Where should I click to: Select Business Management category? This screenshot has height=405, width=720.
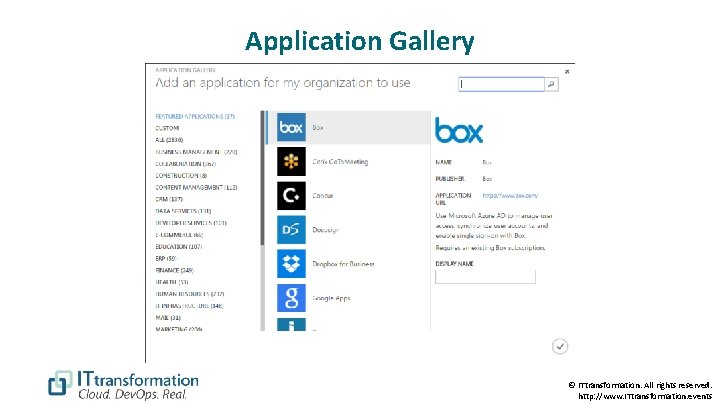[x=196, y=152]
